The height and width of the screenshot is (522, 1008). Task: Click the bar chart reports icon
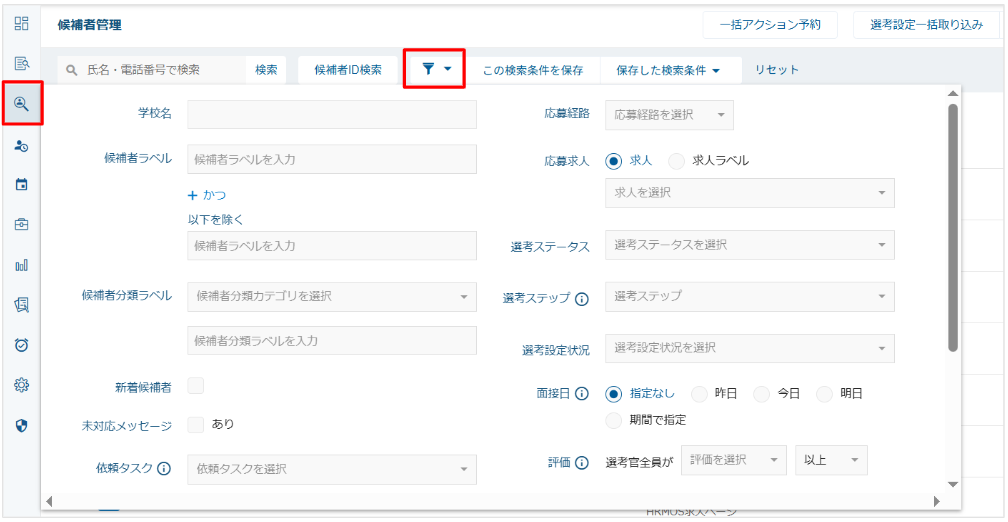coord(21,265)
